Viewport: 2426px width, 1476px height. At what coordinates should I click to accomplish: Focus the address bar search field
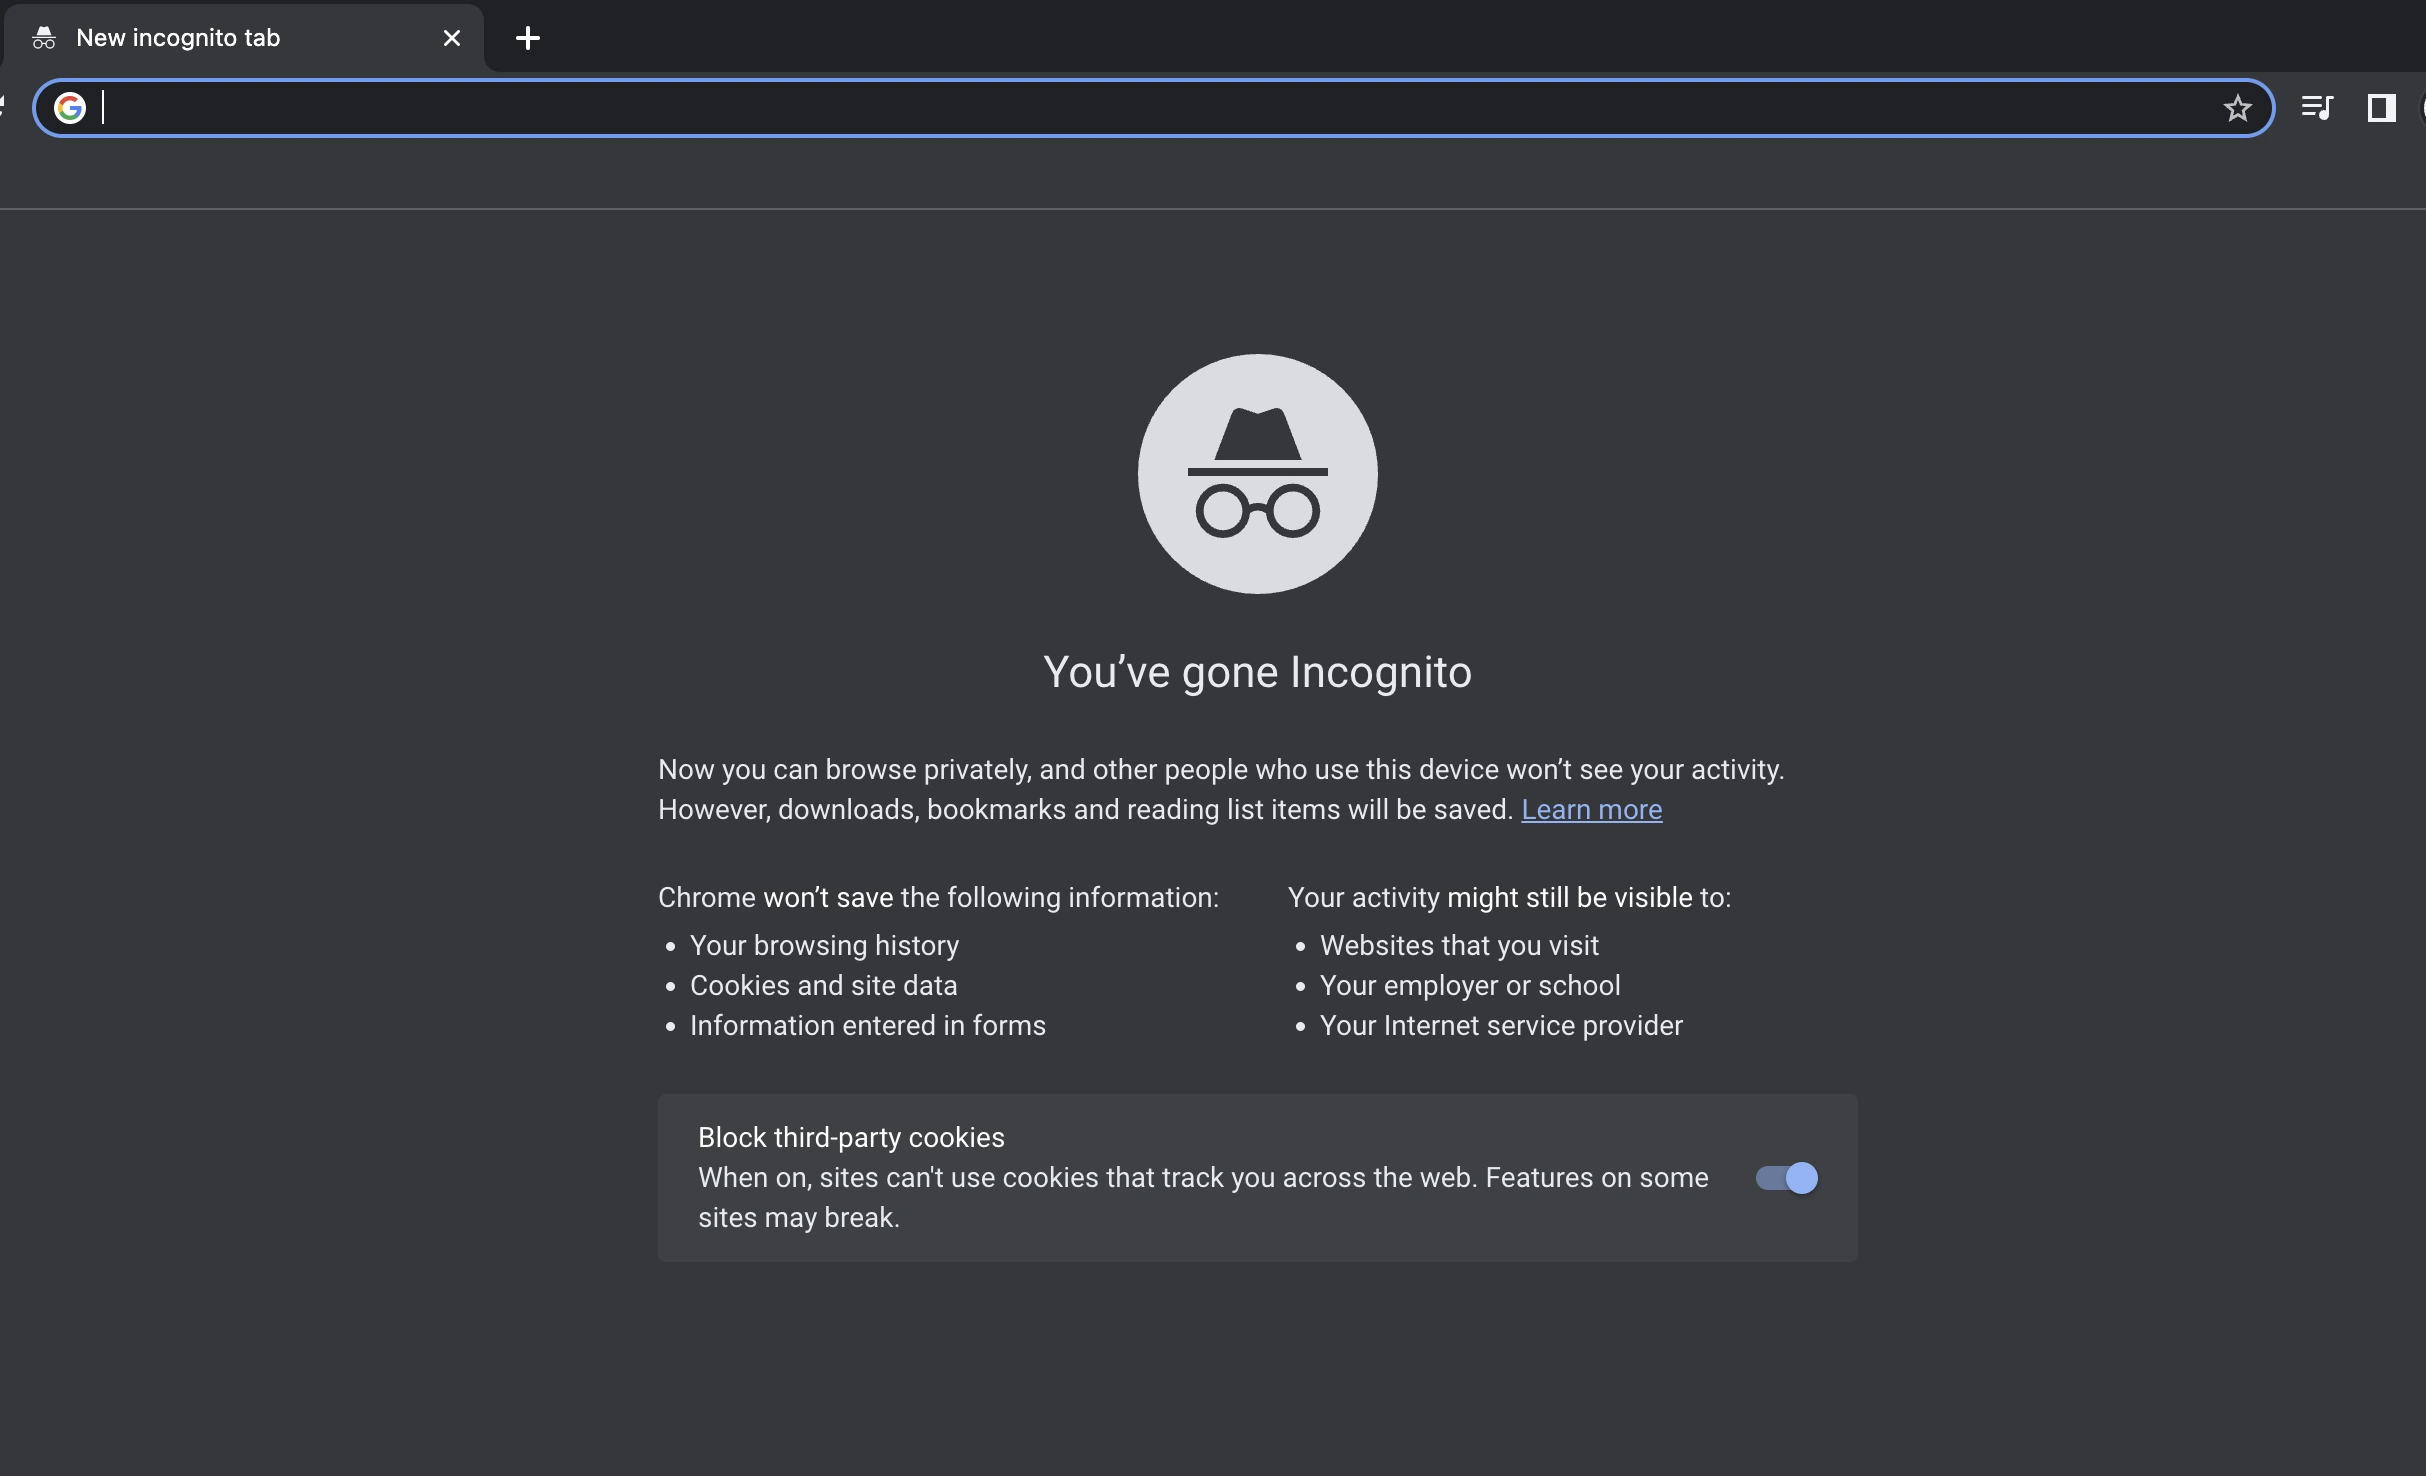tap(1150, 108)
